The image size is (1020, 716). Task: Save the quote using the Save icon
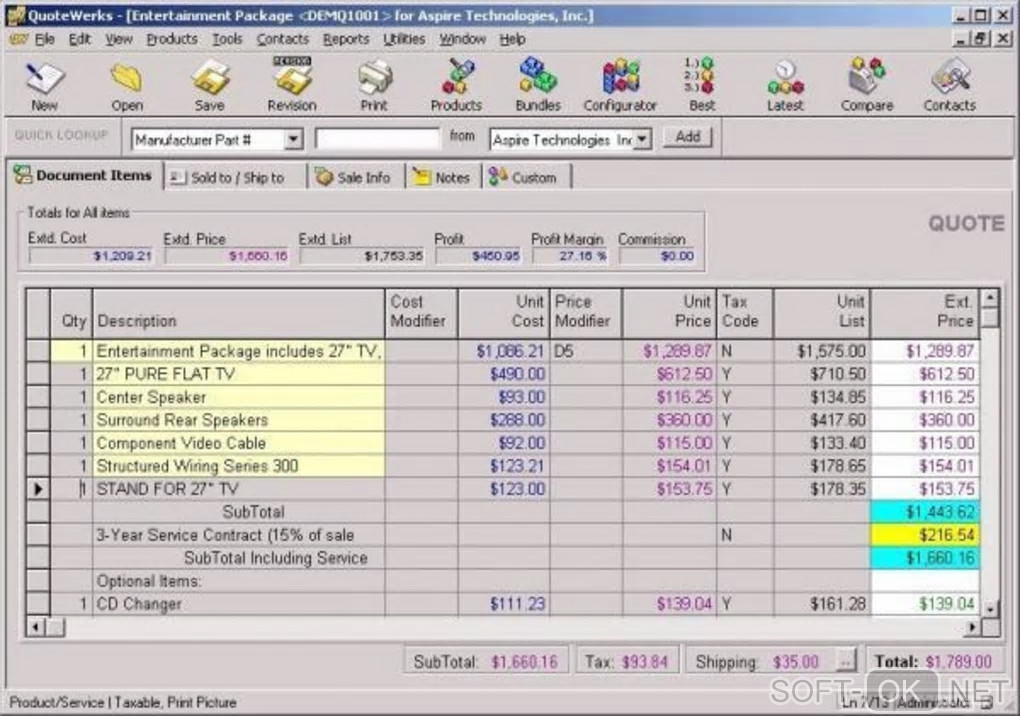pos(209,85)
